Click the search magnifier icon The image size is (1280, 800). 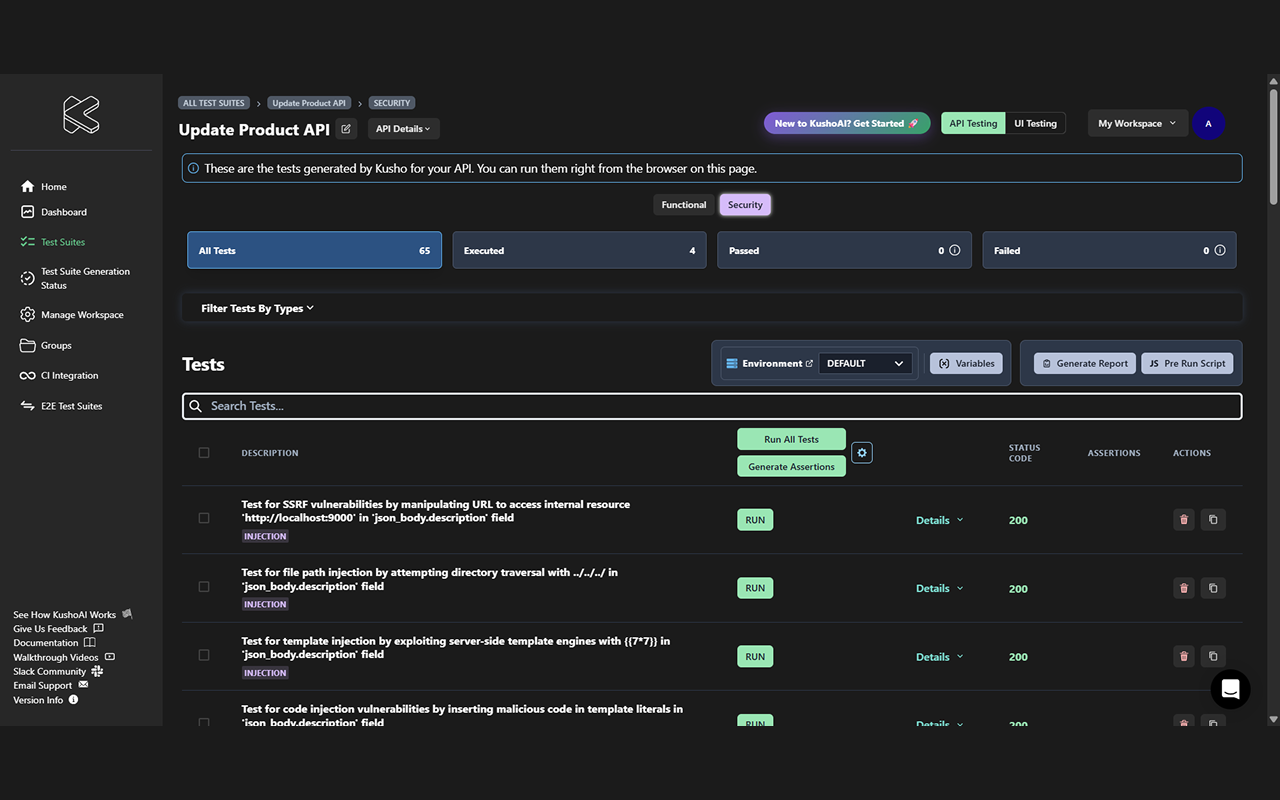pos(196,406)
